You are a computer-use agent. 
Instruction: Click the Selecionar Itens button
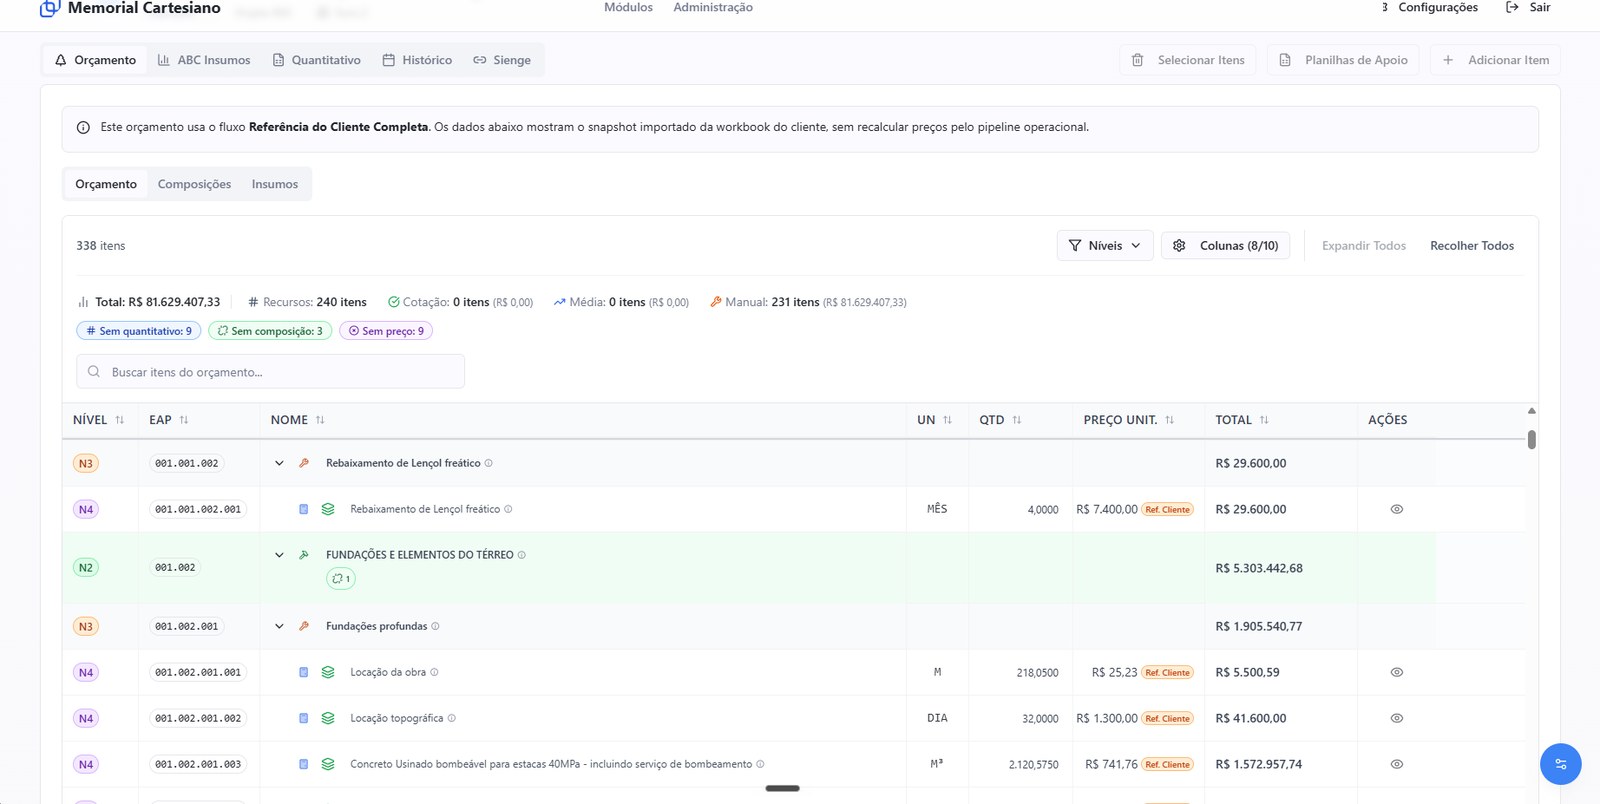pyautogui.click(x=1187, y=60)
